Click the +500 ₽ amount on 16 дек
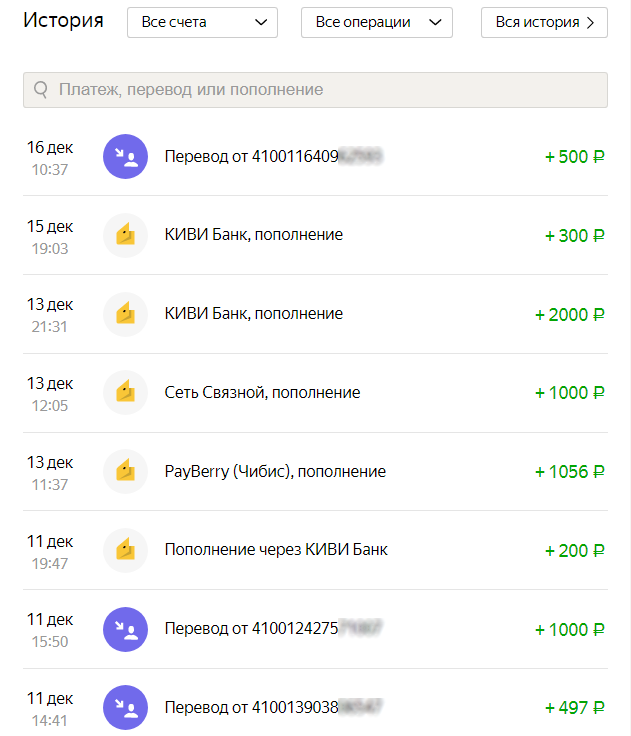This screenshot has height=736, width=631. click(x=574, y=157)
